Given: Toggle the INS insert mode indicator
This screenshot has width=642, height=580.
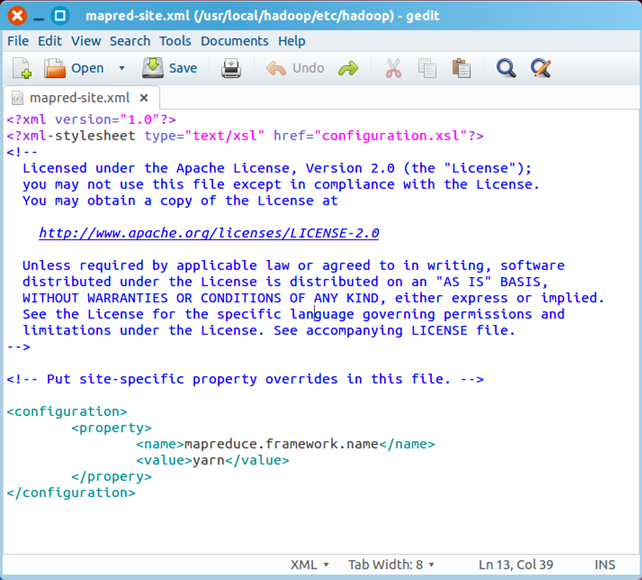Looking at the screenshot, I should [605, 565].
